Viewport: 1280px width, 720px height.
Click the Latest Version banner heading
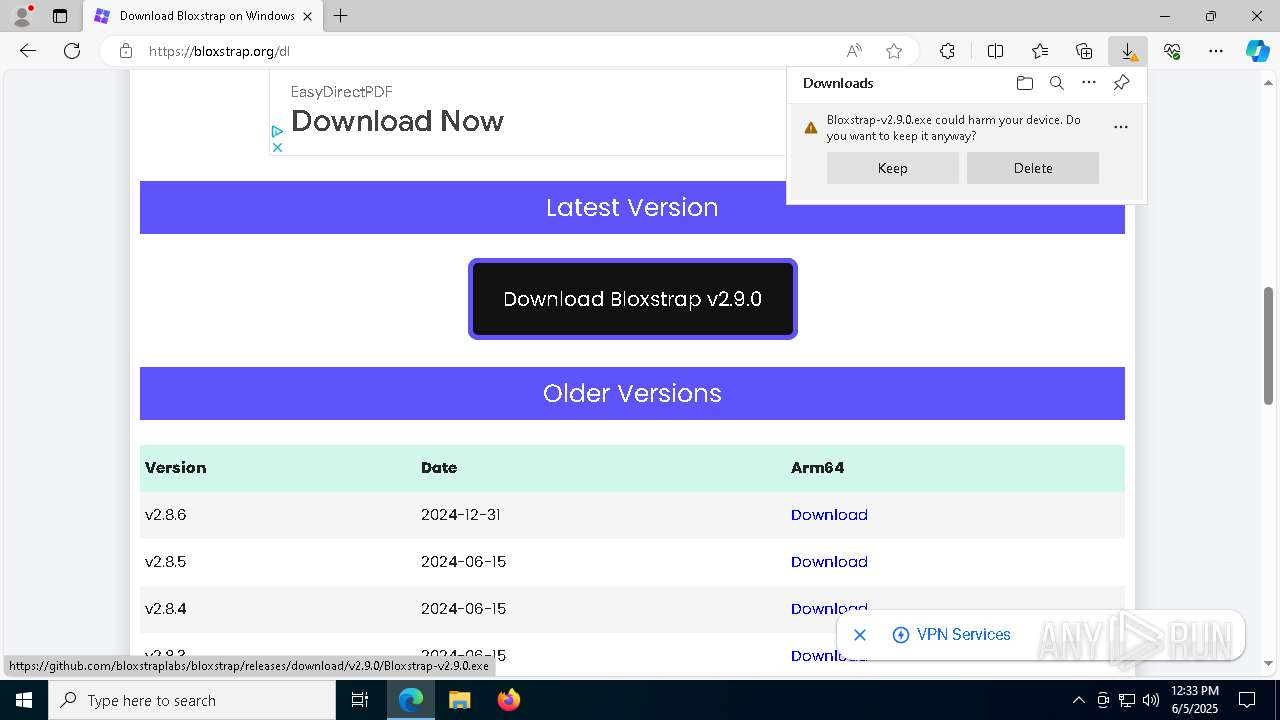(632, 207)
